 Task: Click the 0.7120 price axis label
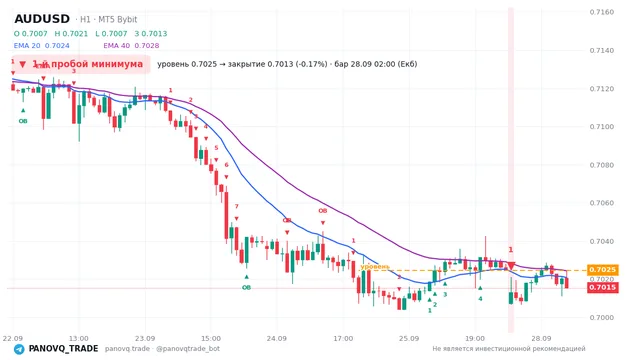(602, 89)
